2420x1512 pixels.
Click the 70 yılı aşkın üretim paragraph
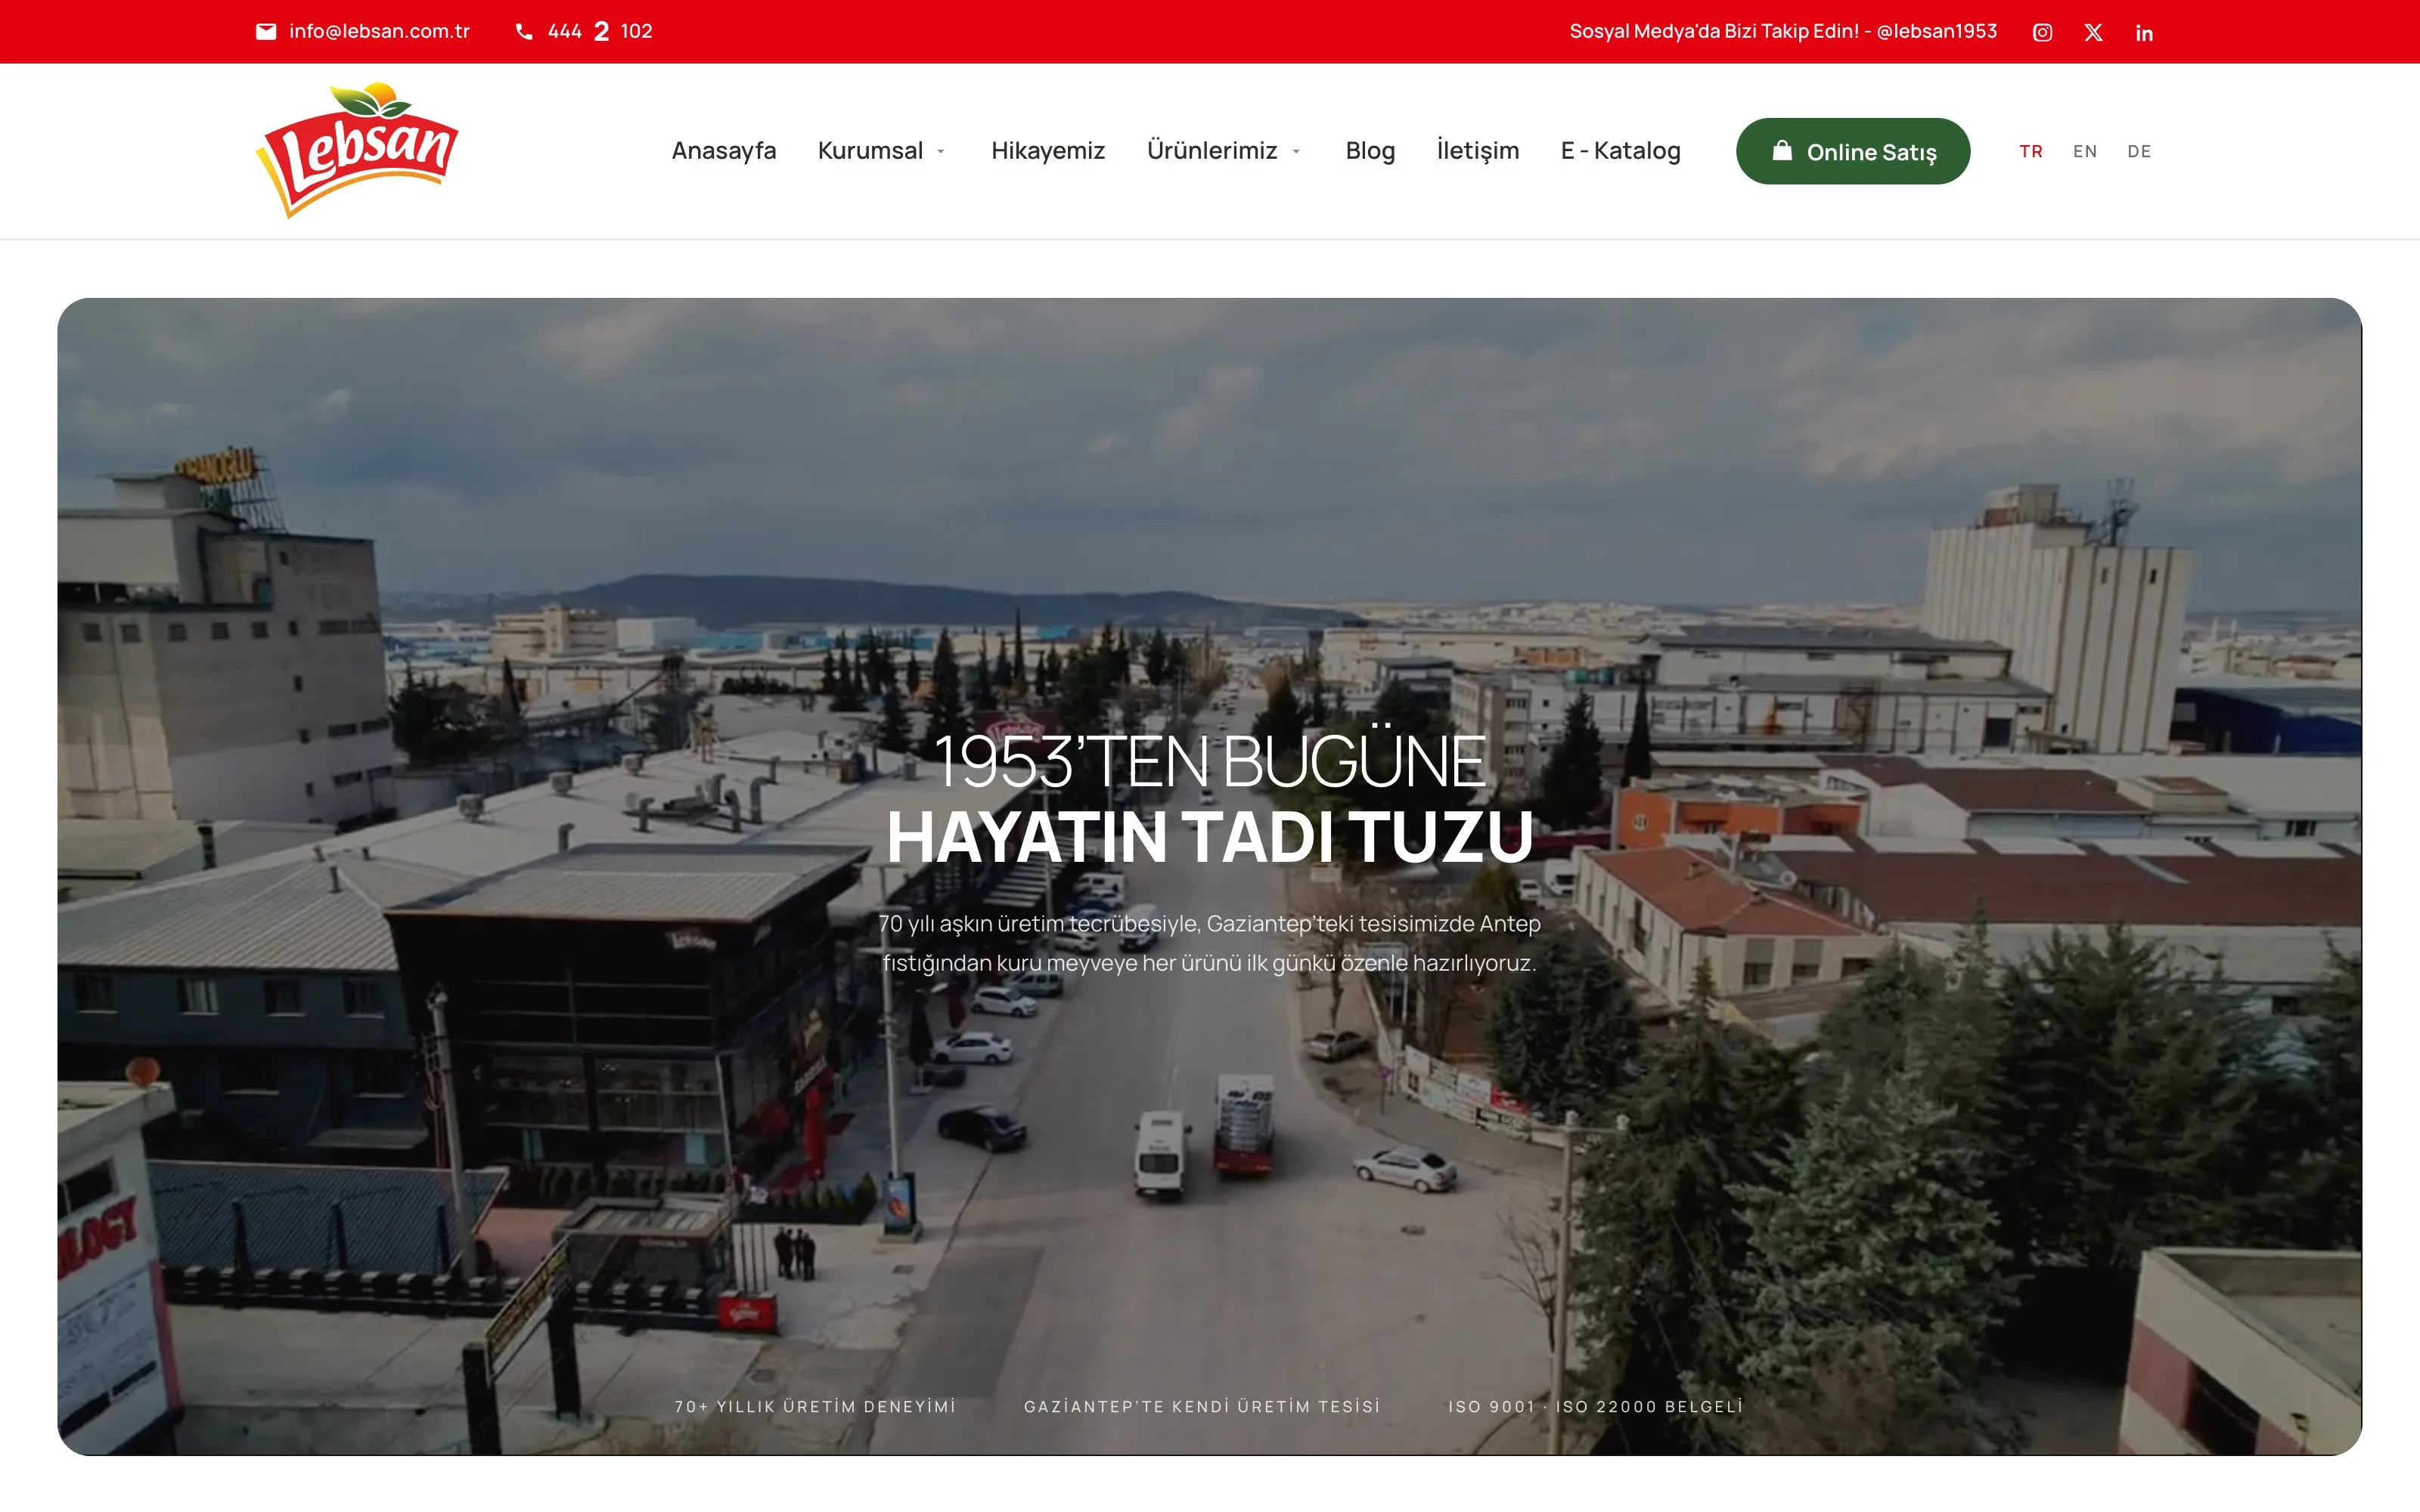(1210, 943)
